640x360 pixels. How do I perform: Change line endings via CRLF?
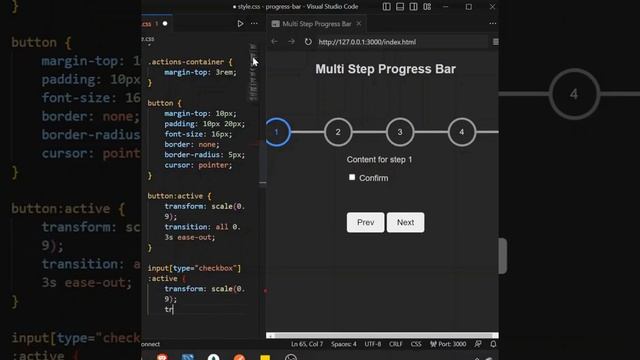(x=396, y=344)
